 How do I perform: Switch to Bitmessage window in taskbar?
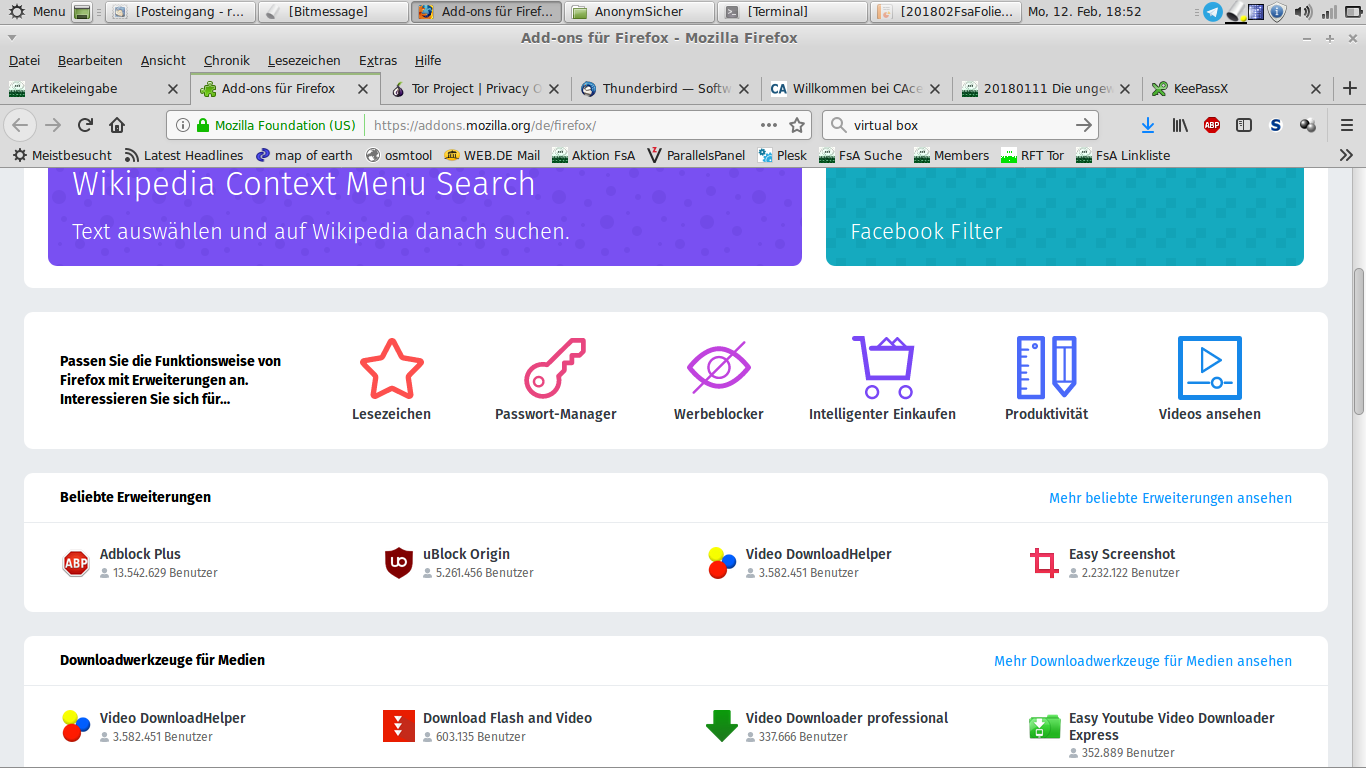(x=333, y=12)
